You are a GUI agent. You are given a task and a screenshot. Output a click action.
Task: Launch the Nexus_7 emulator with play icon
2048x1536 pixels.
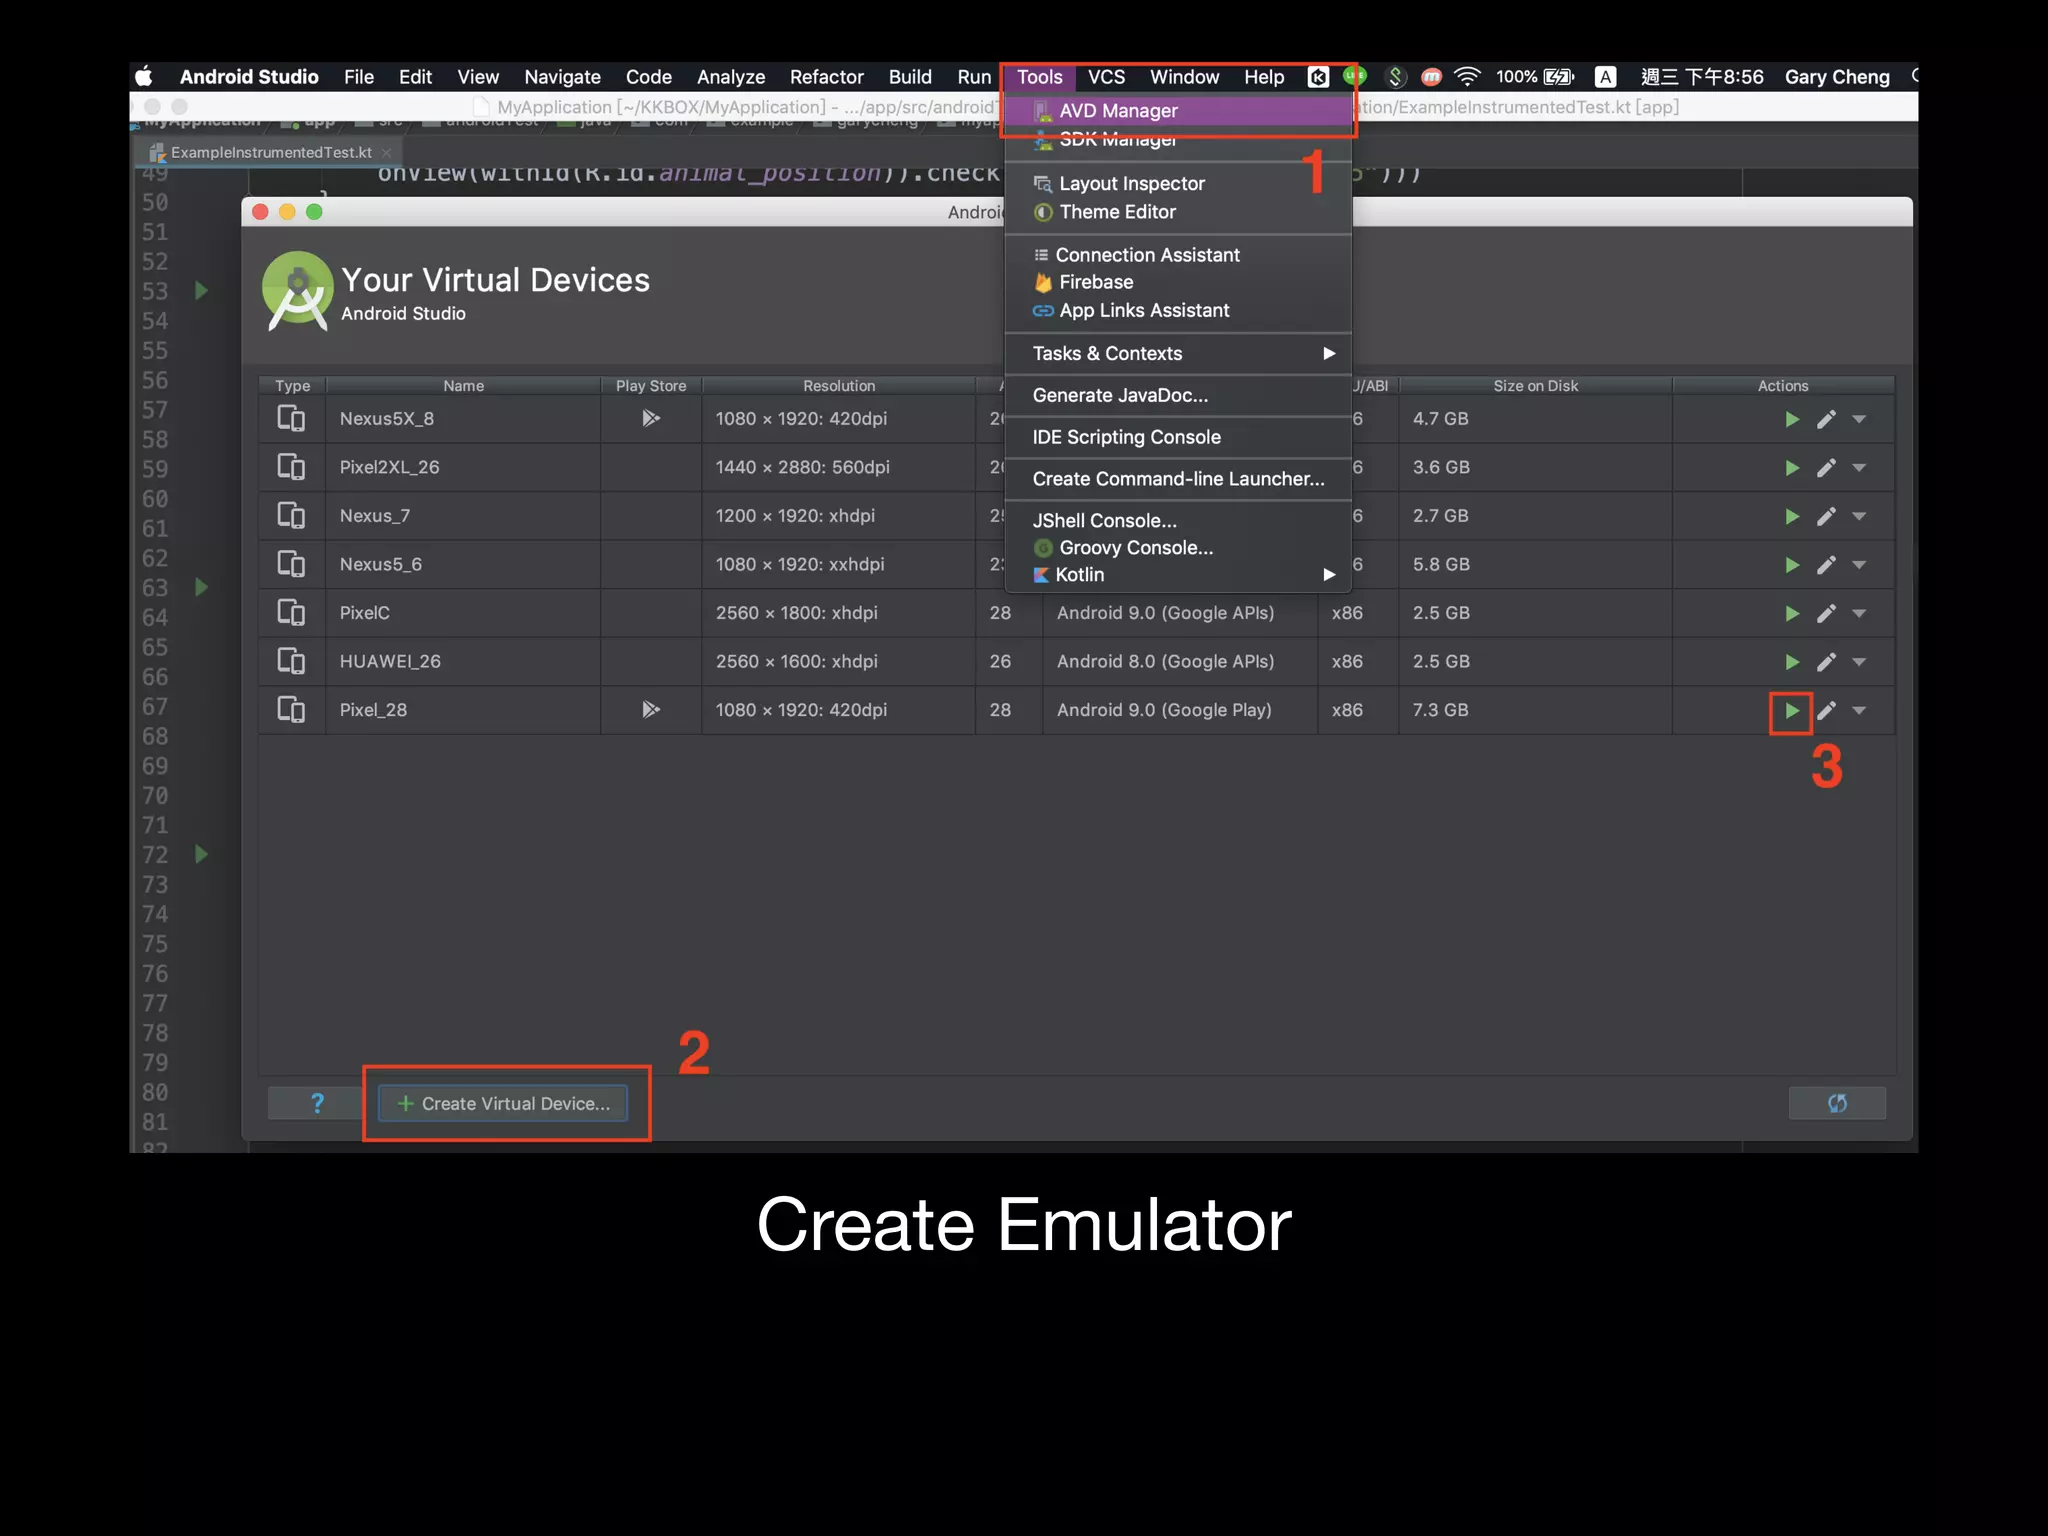(1792, 516)
